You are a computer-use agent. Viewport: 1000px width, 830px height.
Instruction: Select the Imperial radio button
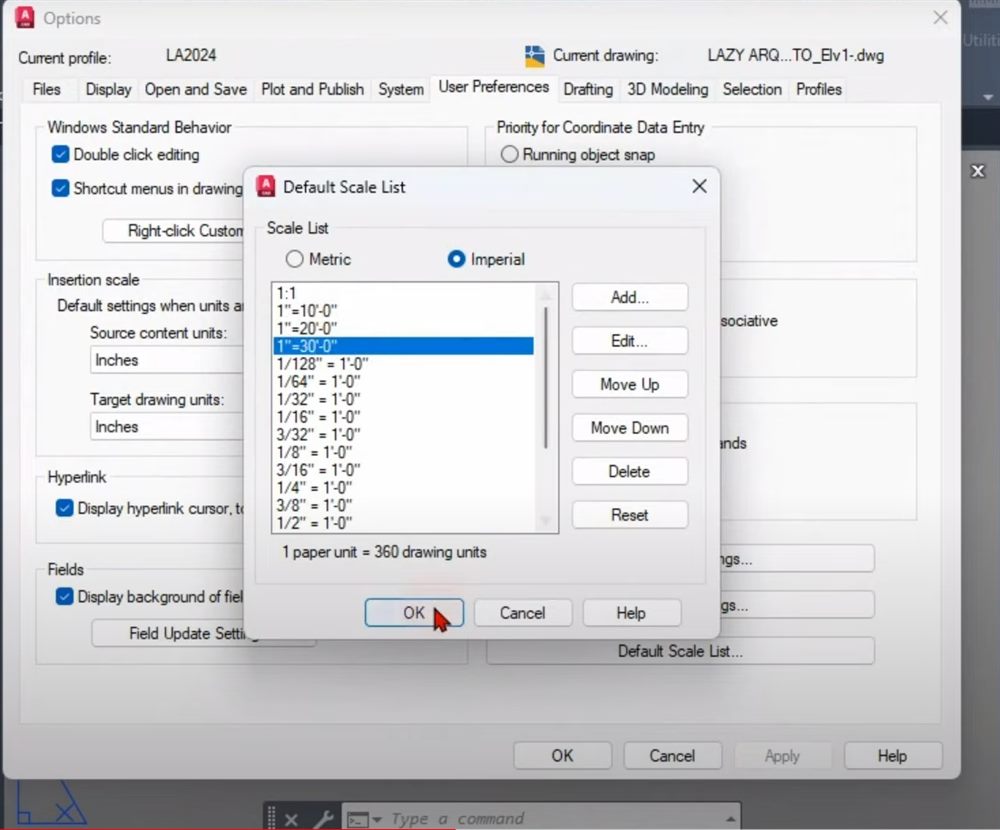click(x=456, y=259)
